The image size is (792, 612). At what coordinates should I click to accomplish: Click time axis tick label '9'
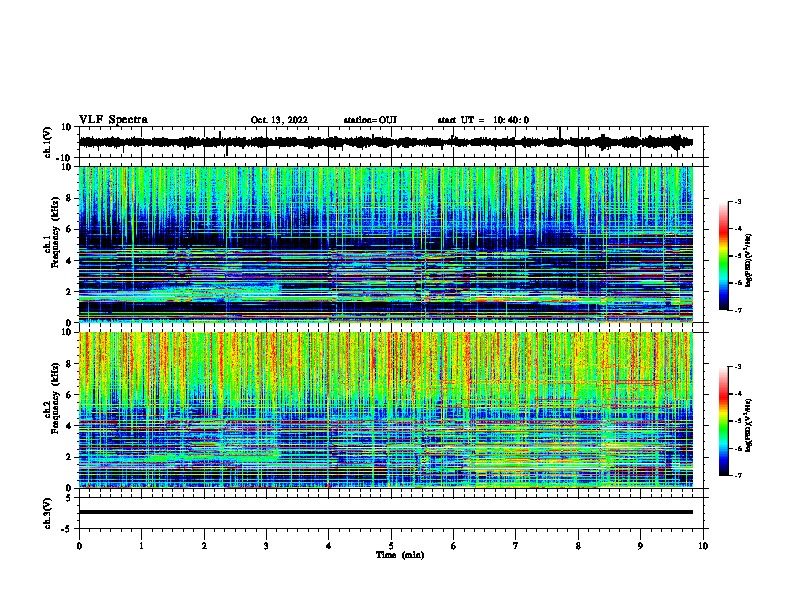click(640, 546)
